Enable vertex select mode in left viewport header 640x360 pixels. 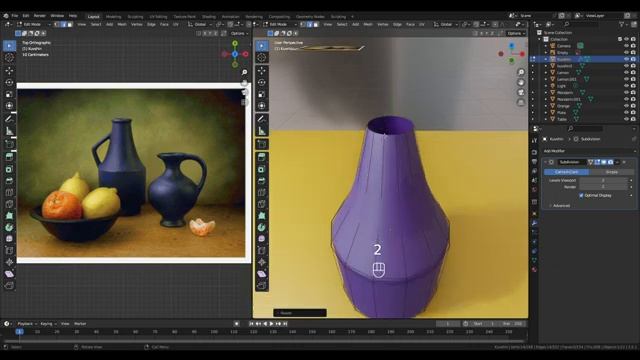click(57, 24)
